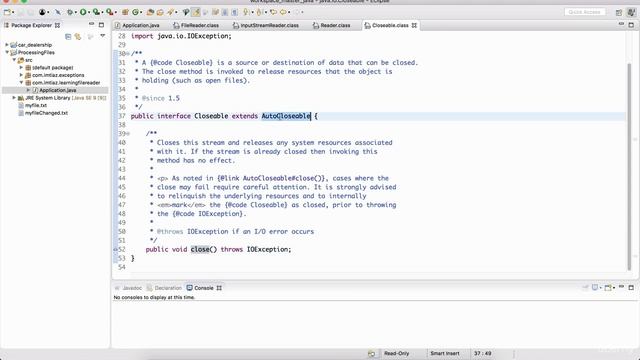Click the New Java Package icon
The image size is (640, 360).
tap(125, 12)
